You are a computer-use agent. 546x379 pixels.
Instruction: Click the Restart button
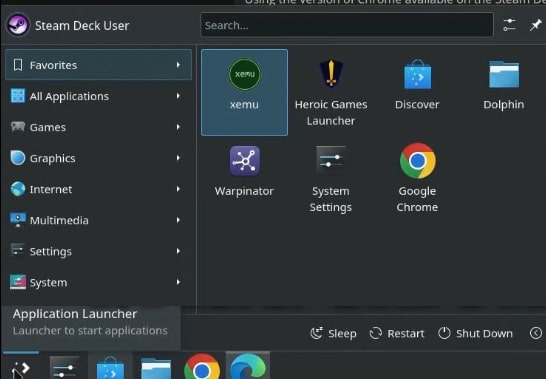tap(397, 333)
